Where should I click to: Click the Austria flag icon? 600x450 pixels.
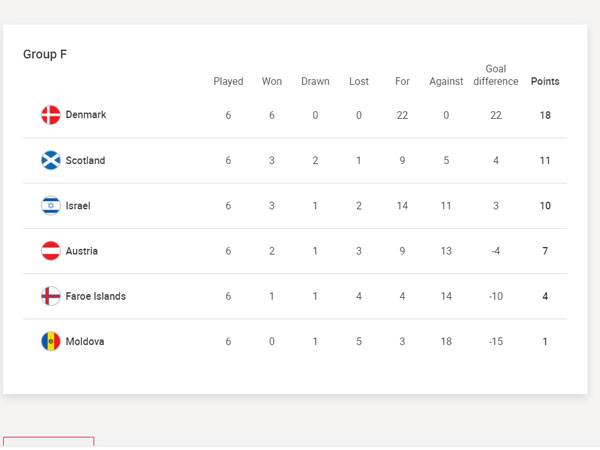pos(51,251)
